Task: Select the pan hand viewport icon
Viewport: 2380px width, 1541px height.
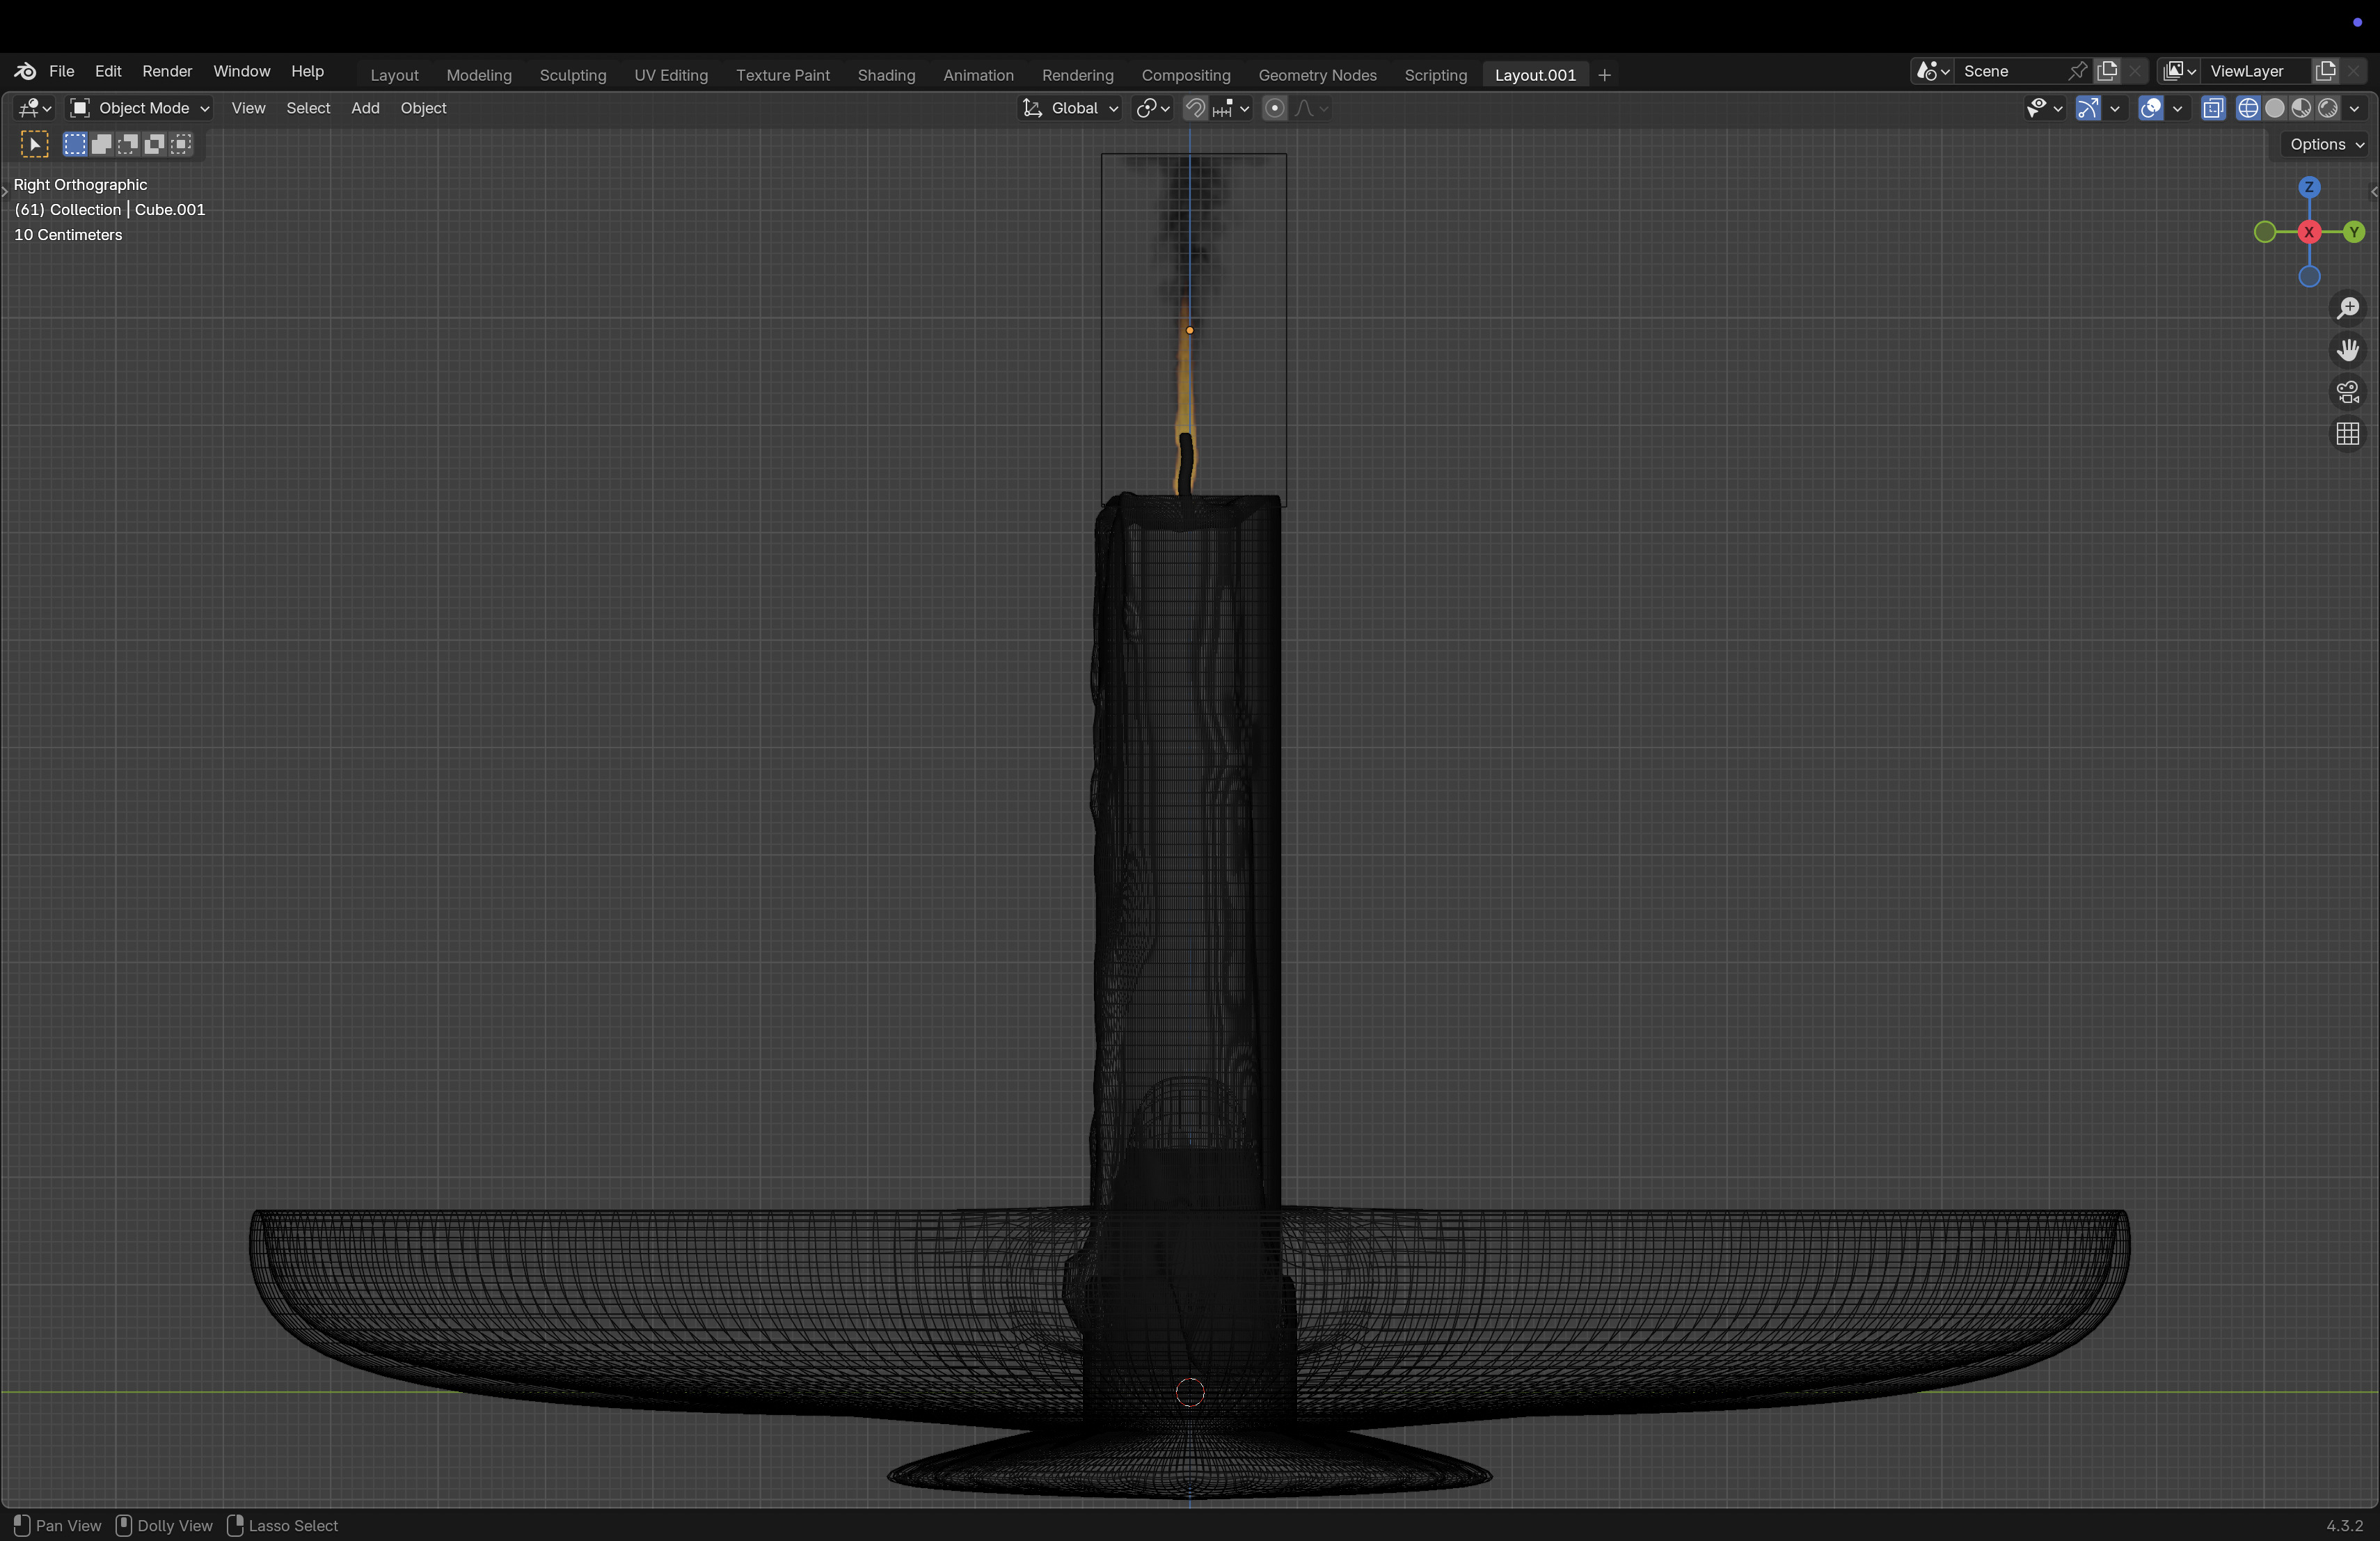Action: point(2347,350)
